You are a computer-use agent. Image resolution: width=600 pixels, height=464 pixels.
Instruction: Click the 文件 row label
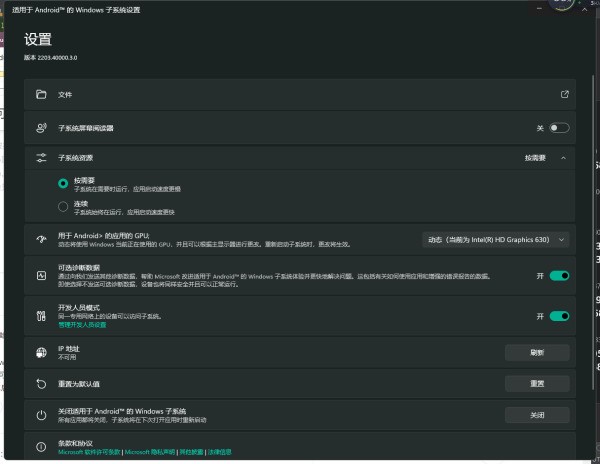[x=65, y=94]
